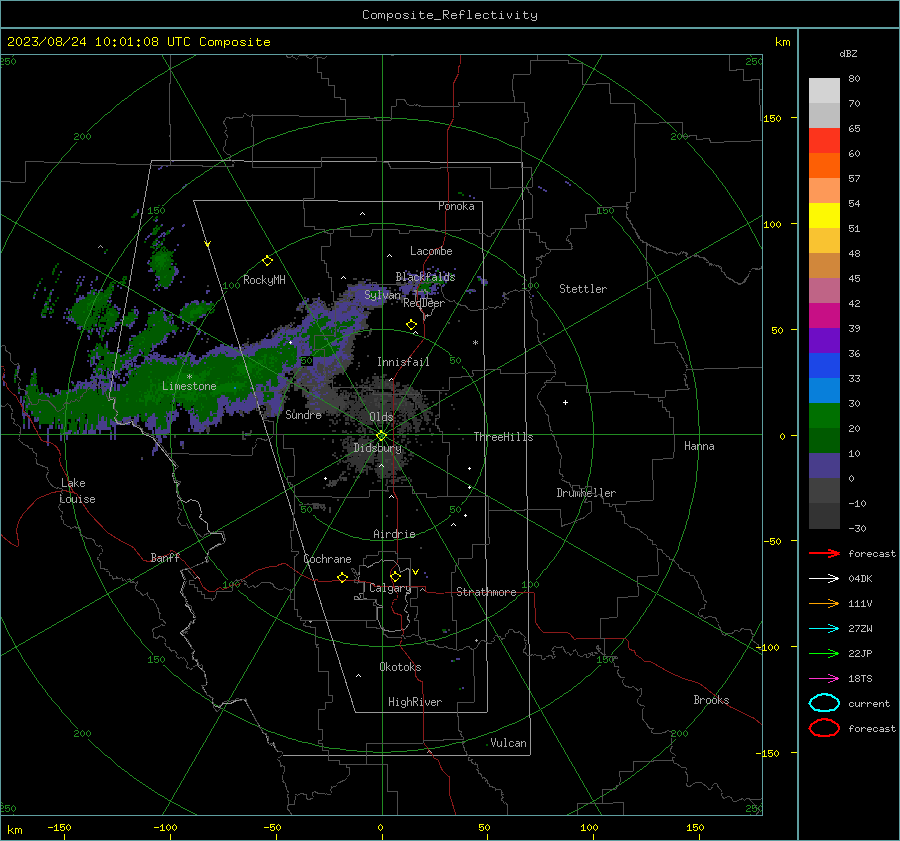Click the dBZ legend heading
The width and height of the screenshot is (900, 841).
848,53
